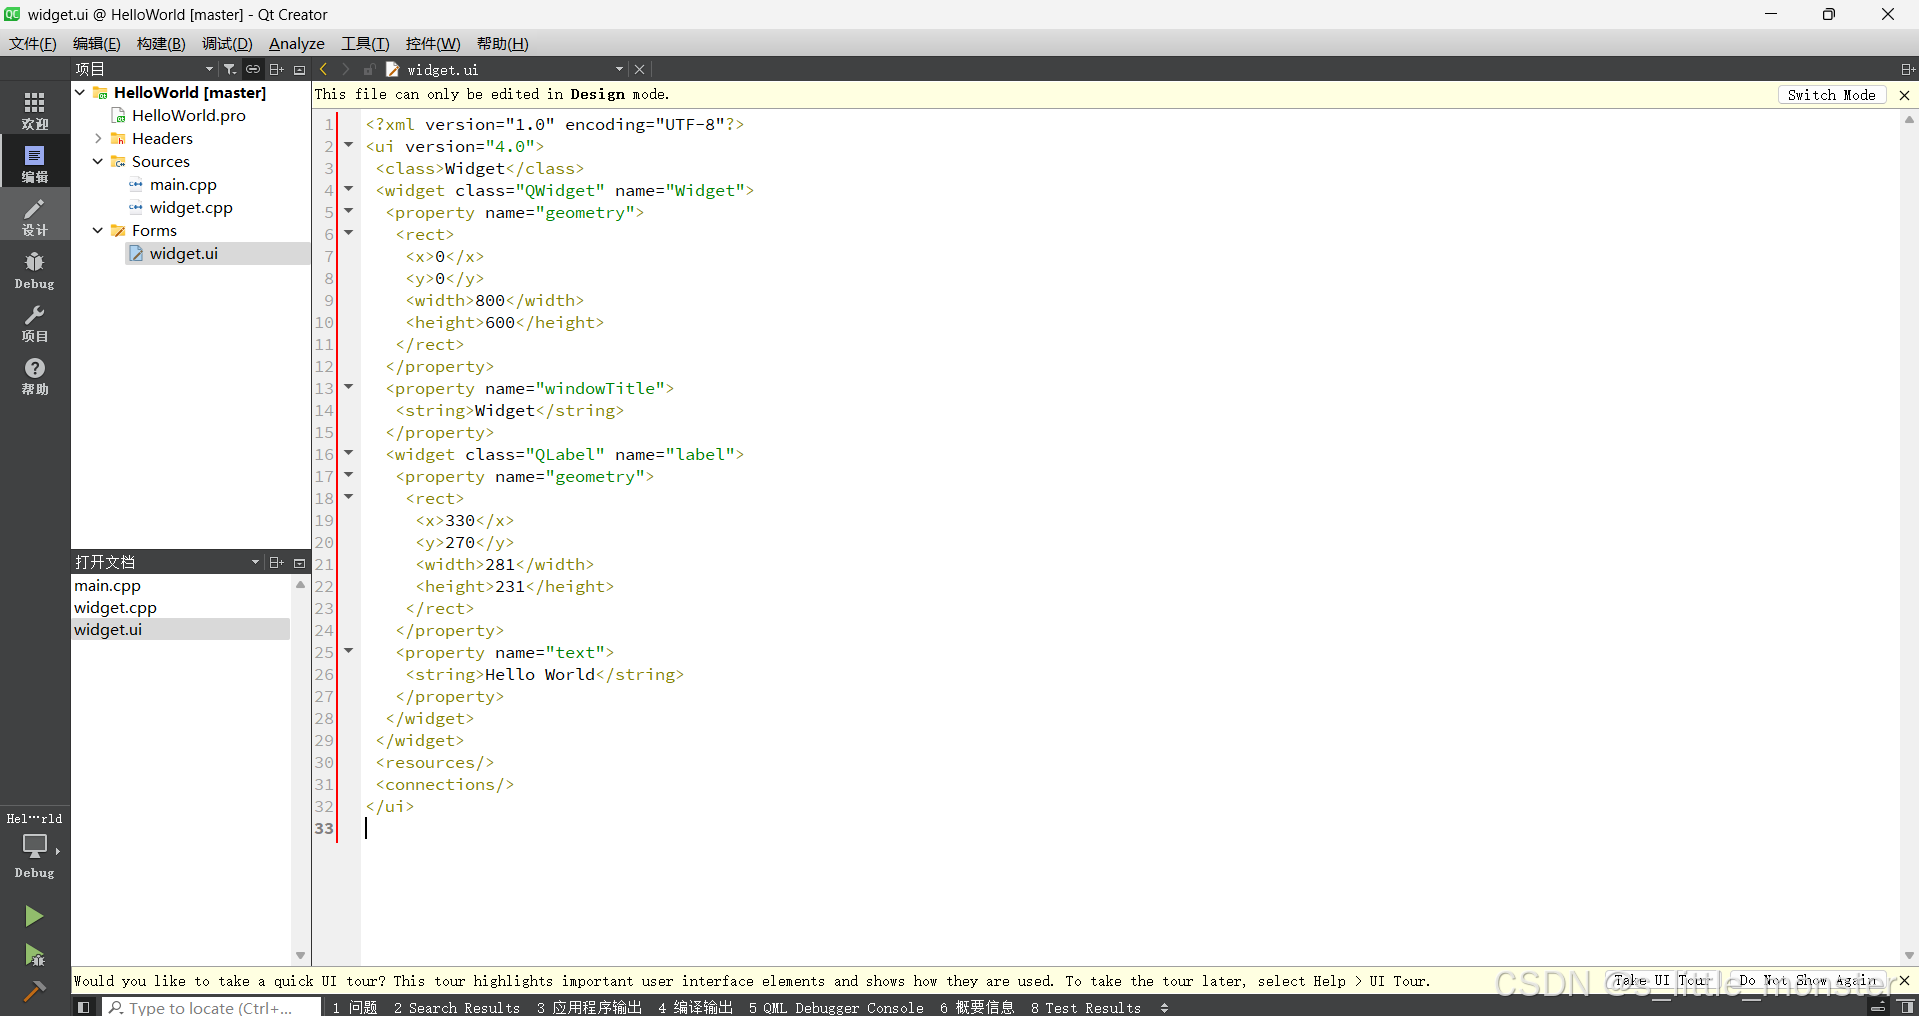Open the 帮助(H) menu
Image resolution: width=1919 pixels, height=1016 pixels.
[x=503, y=43]
